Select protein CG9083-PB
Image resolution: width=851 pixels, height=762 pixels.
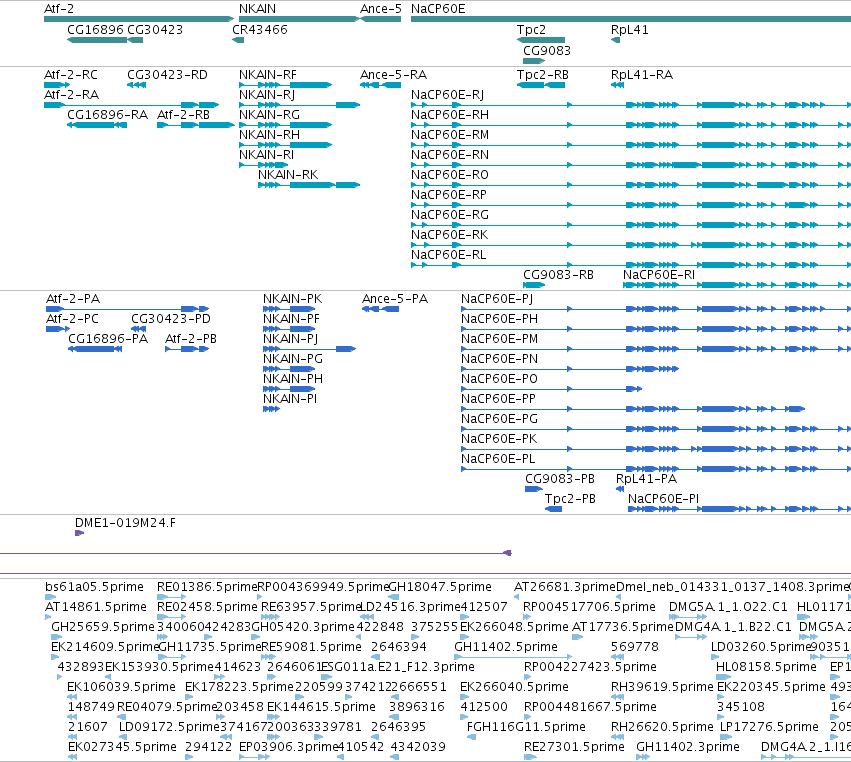[560, 479]
